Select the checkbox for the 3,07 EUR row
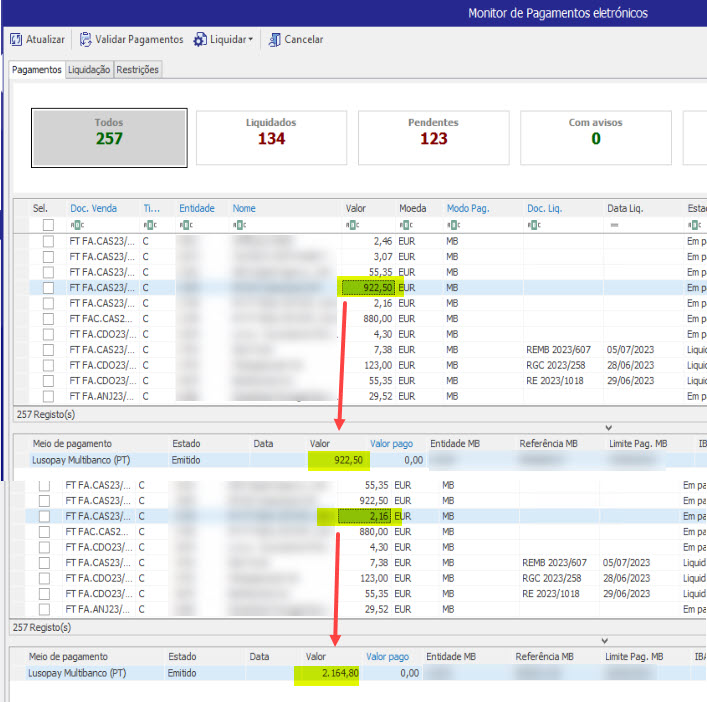This screenshot has width=707, height=702. 48,257
